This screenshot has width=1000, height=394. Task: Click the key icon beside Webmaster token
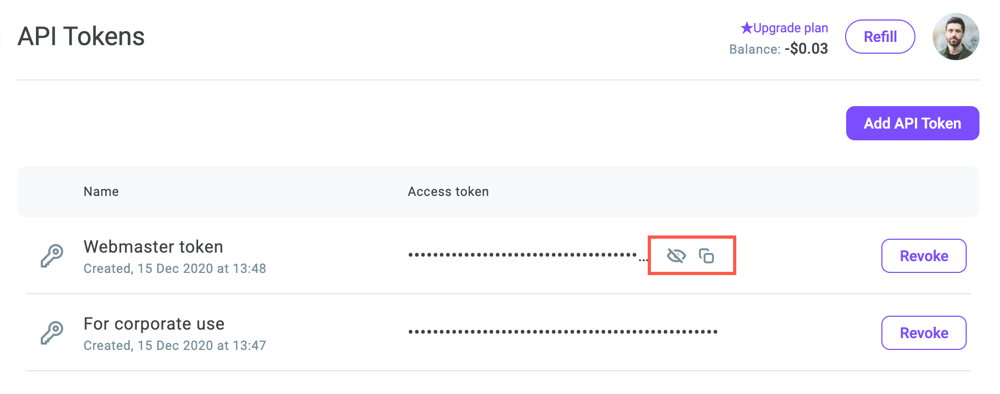pos(52,256)
